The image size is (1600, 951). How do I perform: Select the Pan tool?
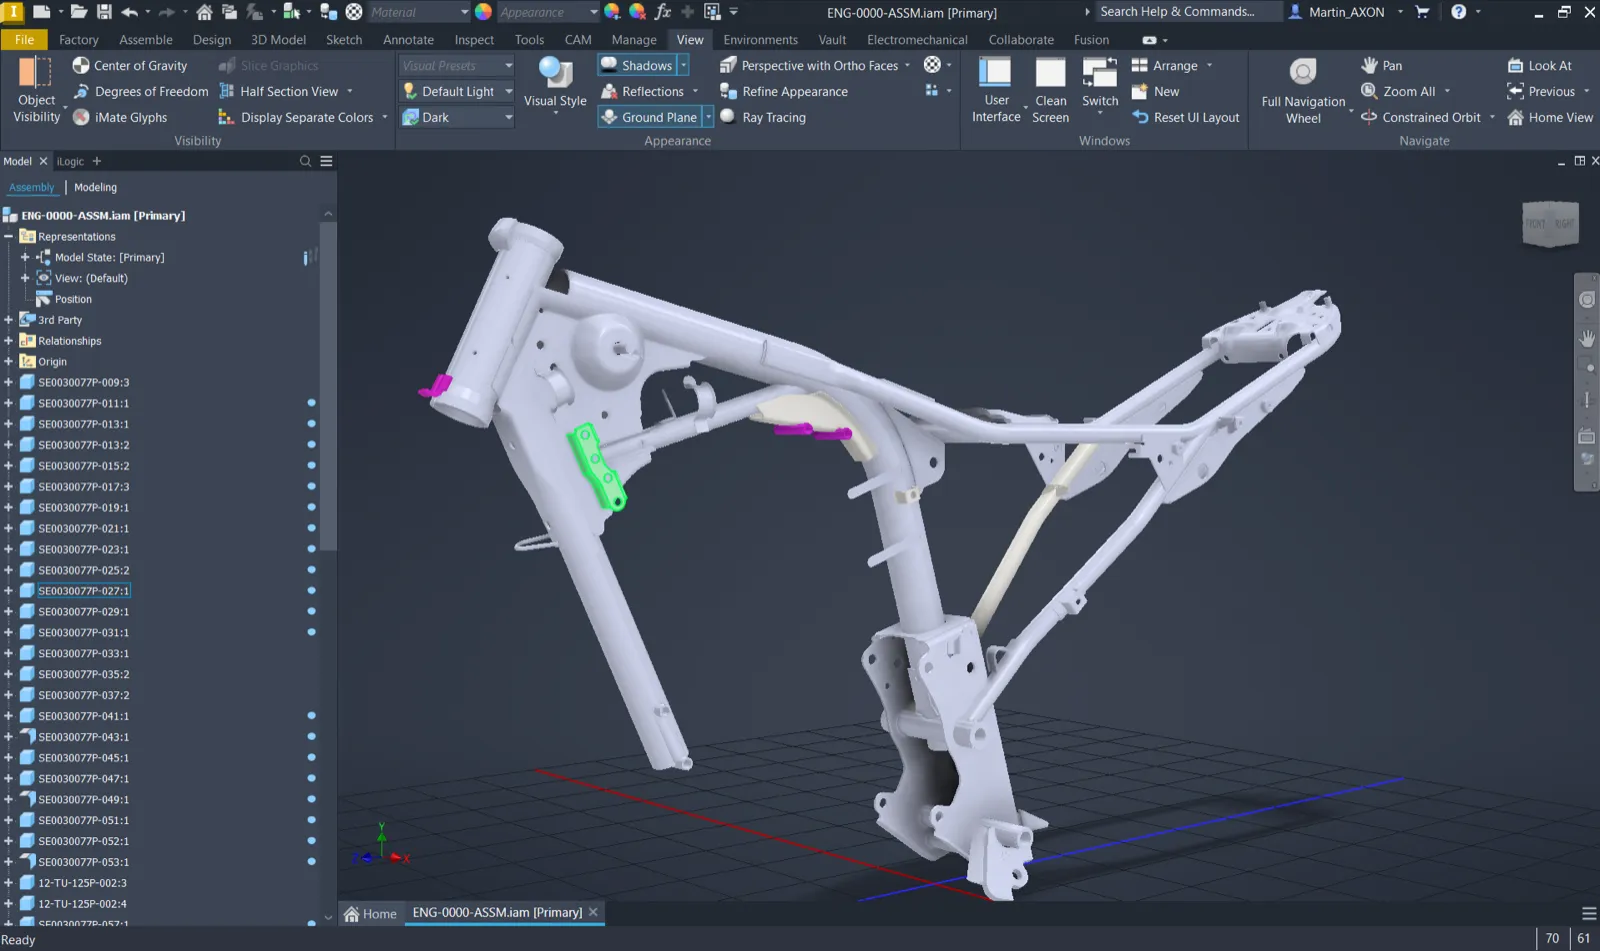[1381, 65]
